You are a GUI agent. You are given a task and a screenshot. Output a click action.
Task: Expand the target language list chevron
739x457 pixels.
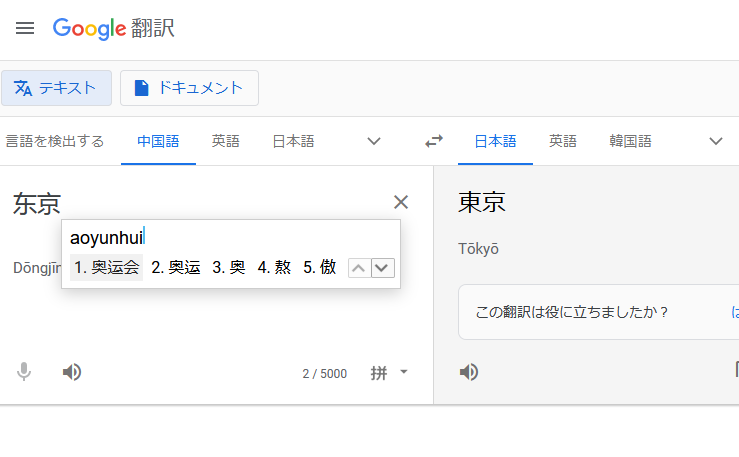716,141
